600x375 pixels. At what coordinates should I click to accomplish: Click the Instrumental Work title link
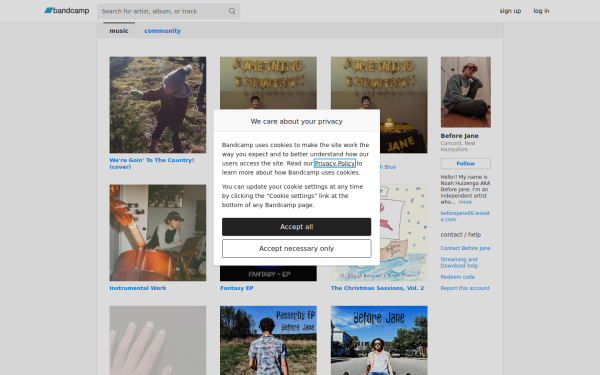(138, 288)
